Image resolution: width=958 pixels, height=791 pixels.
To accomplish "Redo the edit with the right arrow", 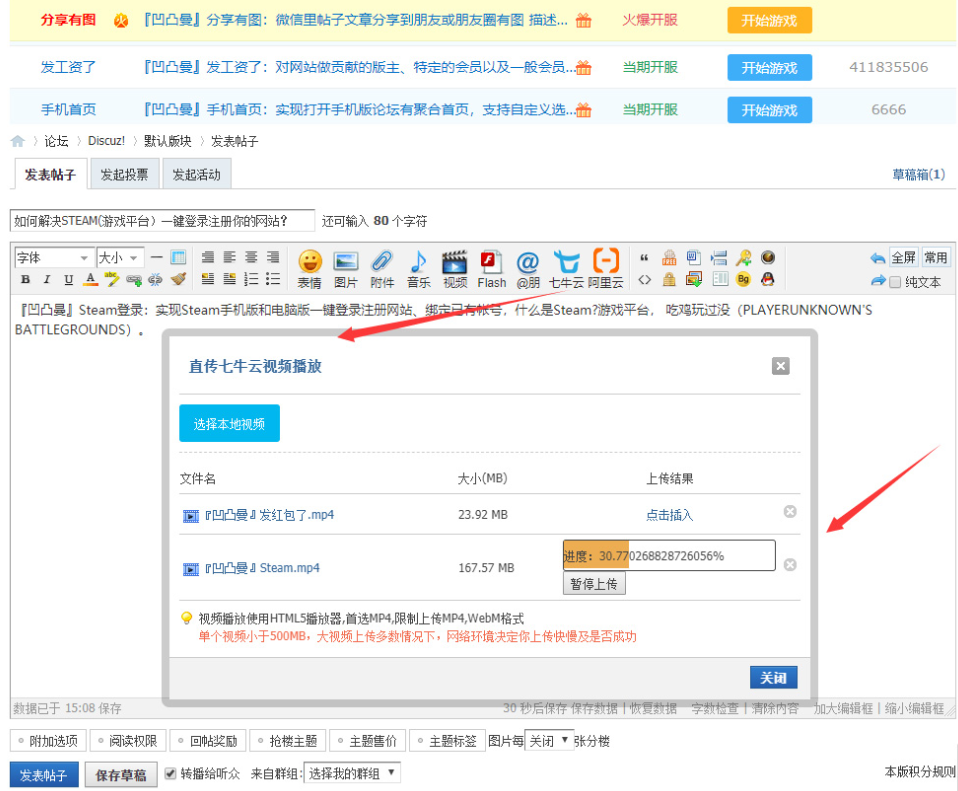I will (878, 280).
